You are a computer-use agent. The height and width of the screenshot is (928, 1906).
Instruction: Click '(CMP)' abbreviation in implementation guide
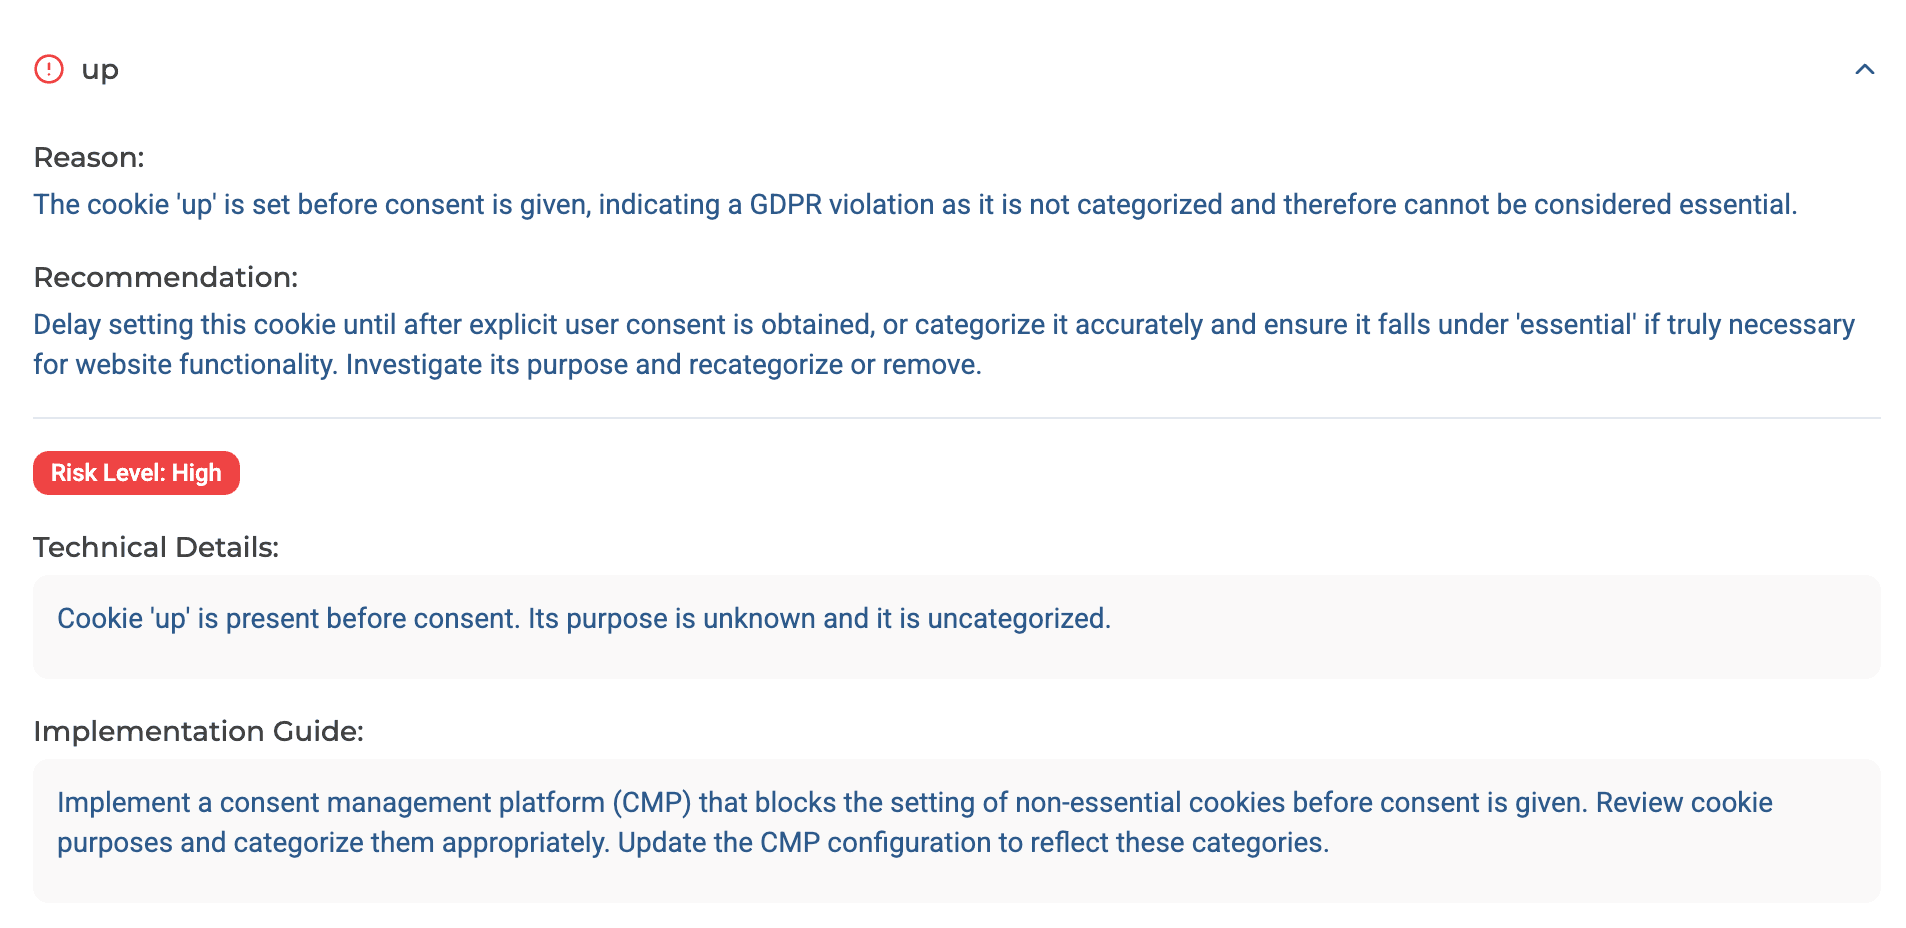(652, 802)
